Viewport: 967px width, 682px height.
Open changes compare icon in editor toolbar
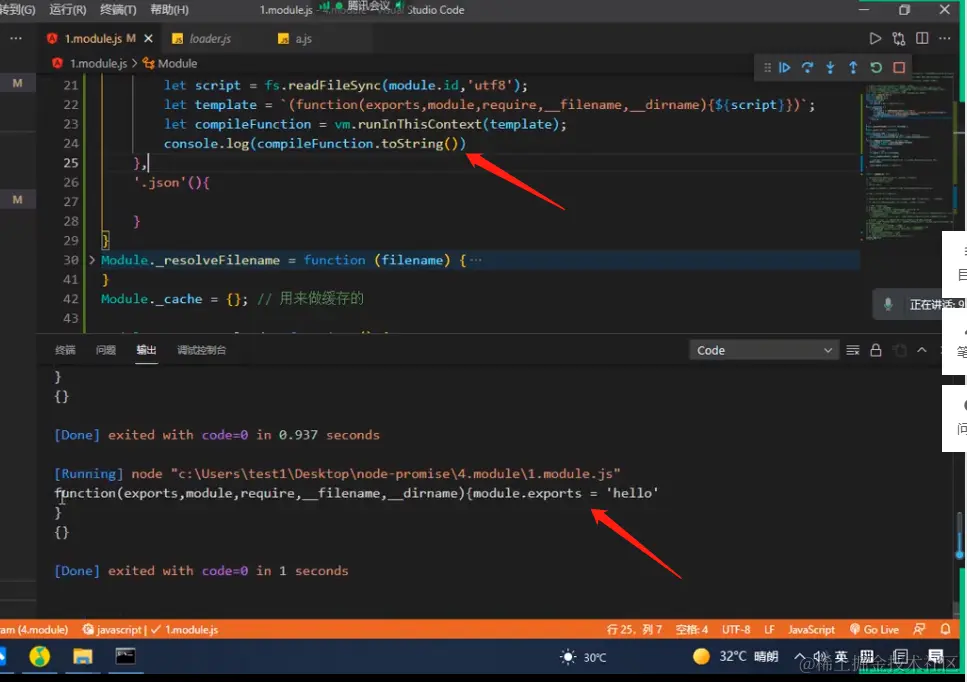pos(899,39)
